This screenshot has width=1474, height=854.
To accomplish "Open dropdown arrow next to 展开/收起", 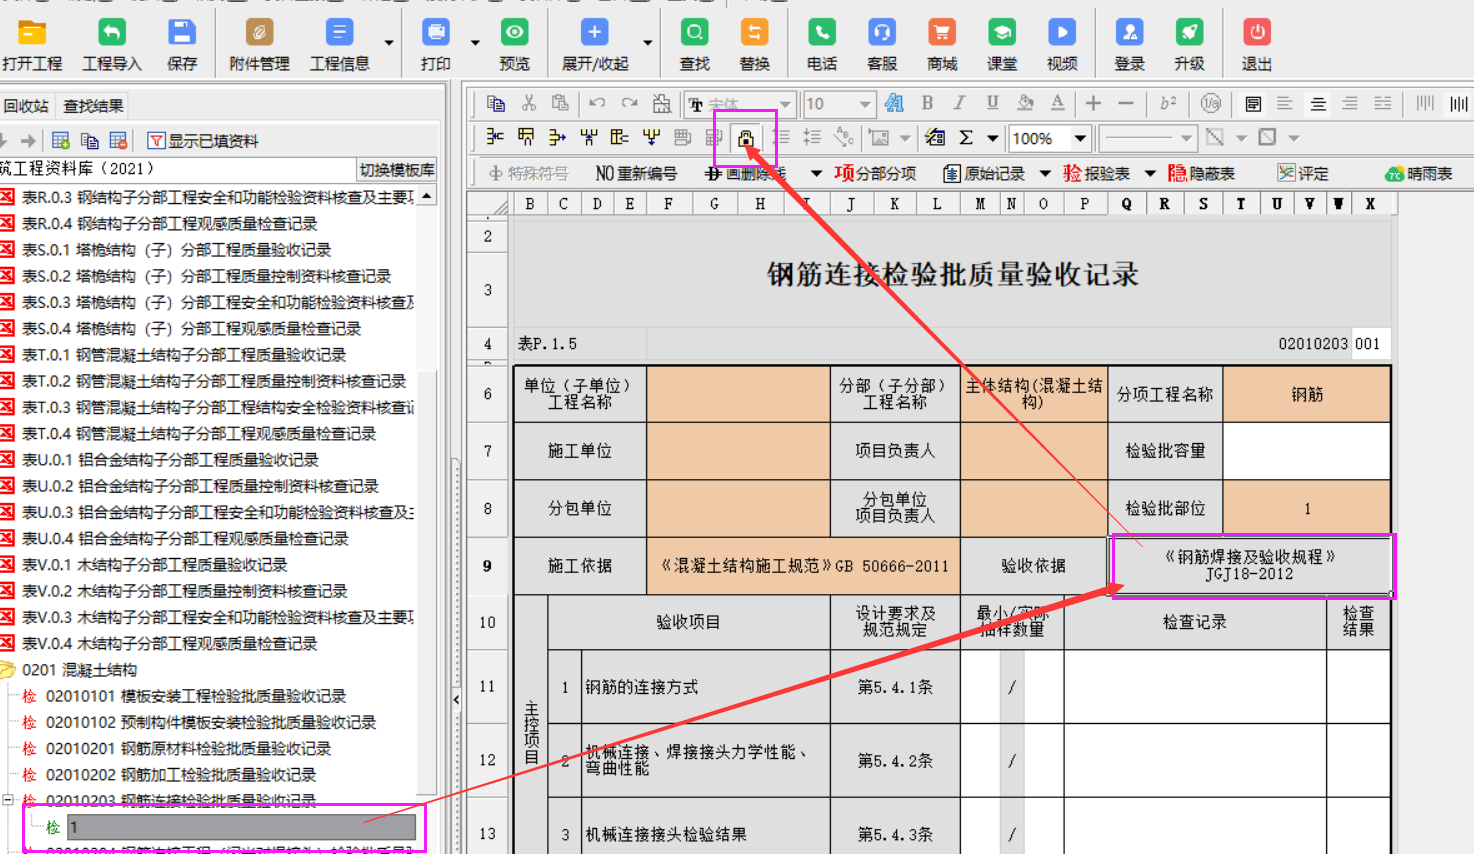I will click(x=648, y=43).
